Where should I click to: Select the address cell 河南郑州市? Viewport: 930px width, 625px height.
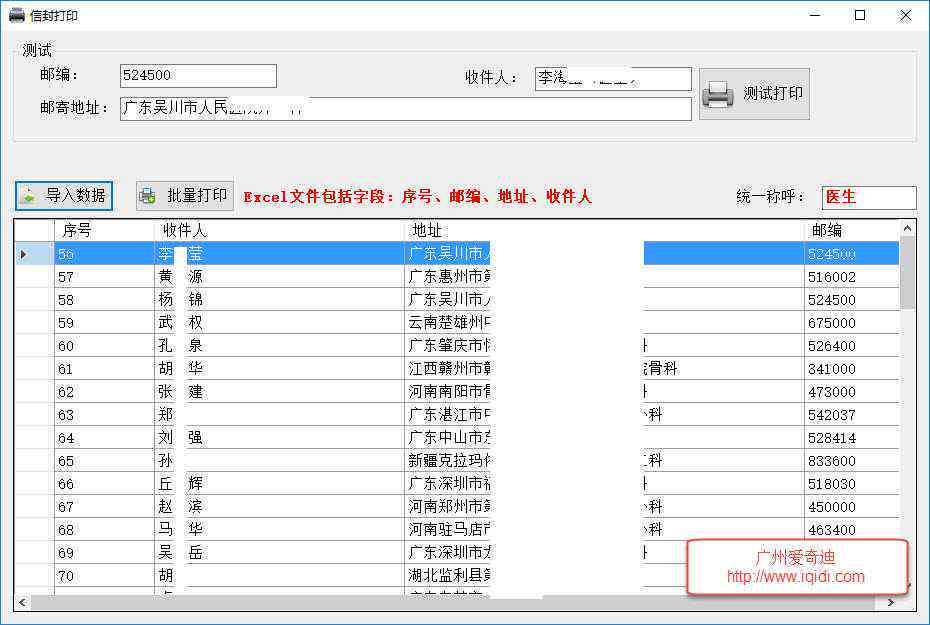(x=604, y=507)
